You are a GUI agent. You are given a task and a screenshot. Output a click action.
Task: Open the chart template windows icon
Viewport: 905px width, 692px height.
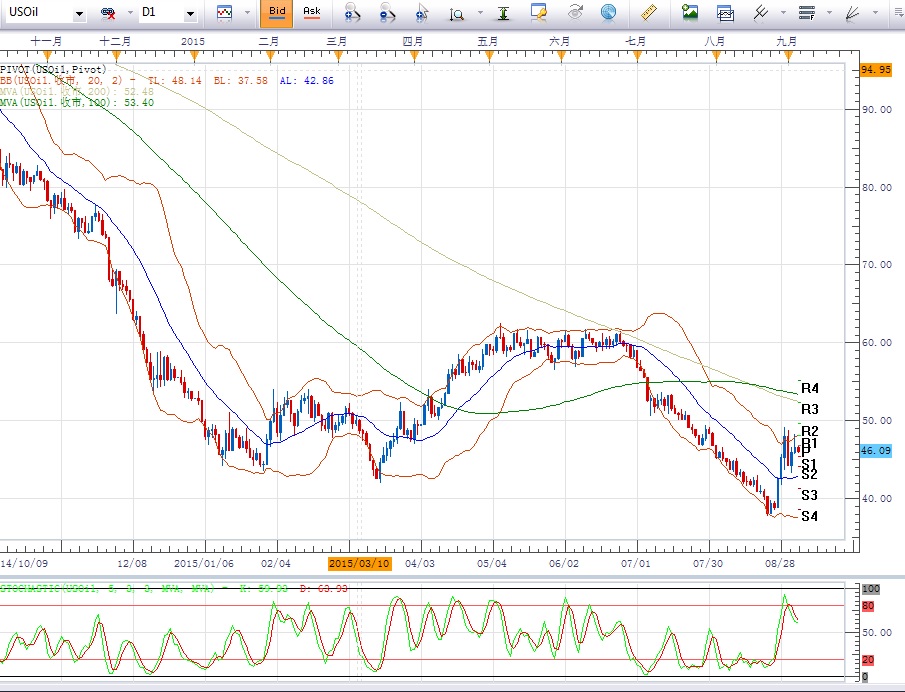click(725, 13)
